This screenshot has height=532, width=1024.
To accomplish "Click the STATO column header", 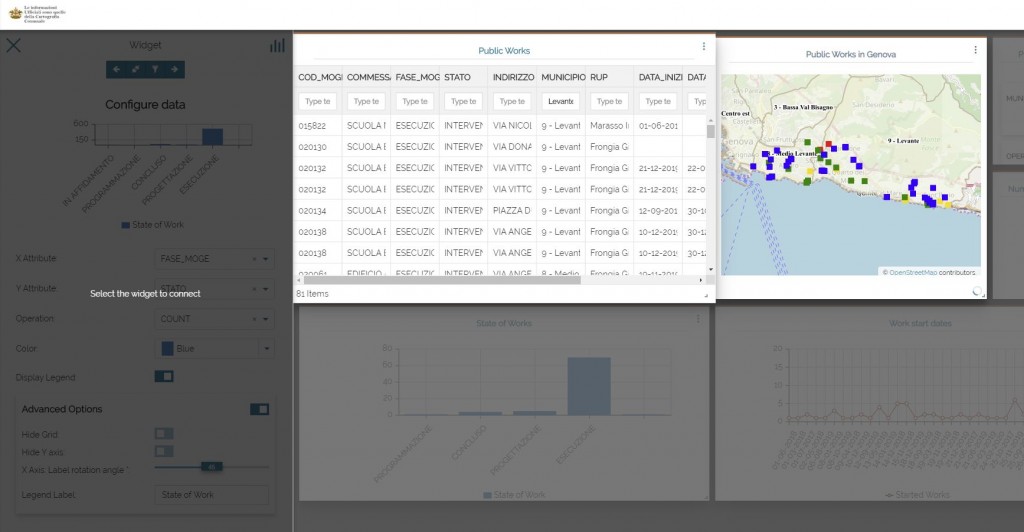I will click(464, 77).
